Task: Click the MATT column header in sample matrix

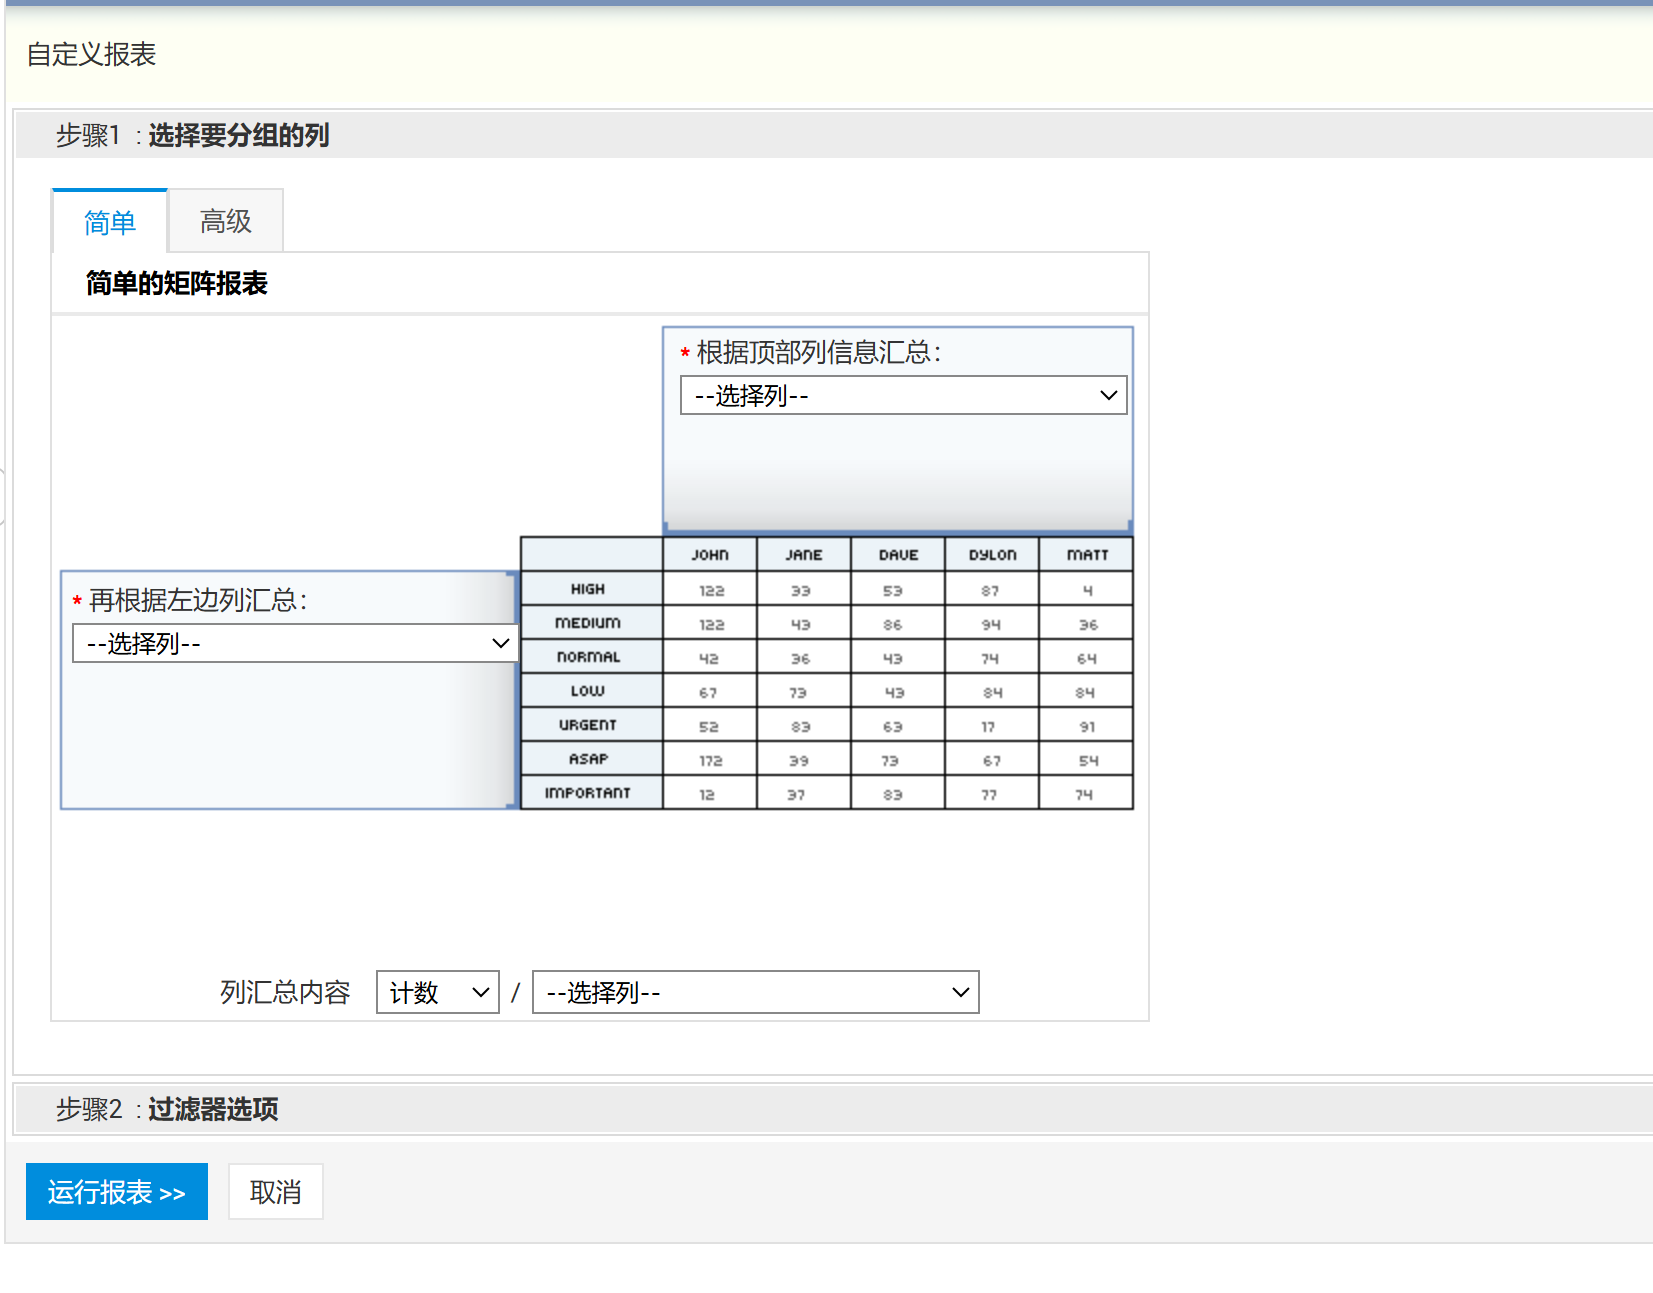Action: tap(1087, 555)
